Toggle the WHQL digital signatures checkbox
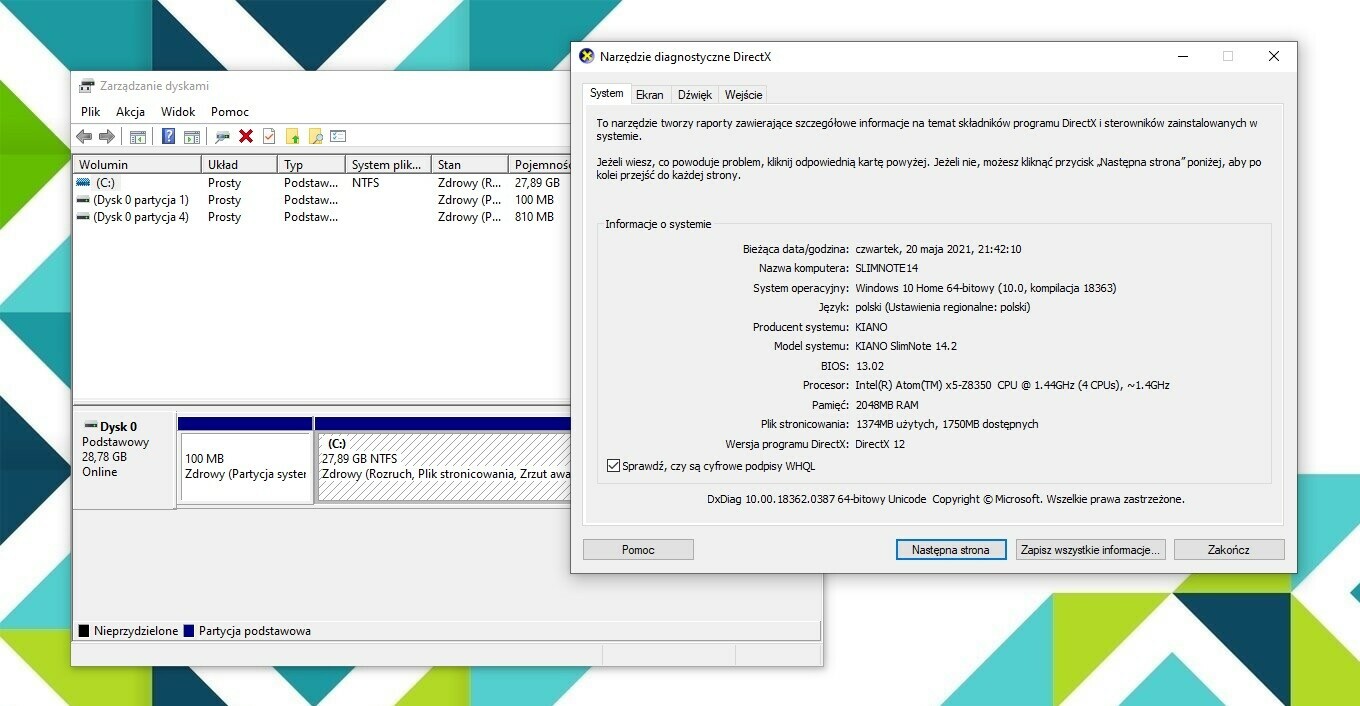Image resolution: width=1360 pixels, height=706 pixels. pyautogui.click(x=613, y=466)
